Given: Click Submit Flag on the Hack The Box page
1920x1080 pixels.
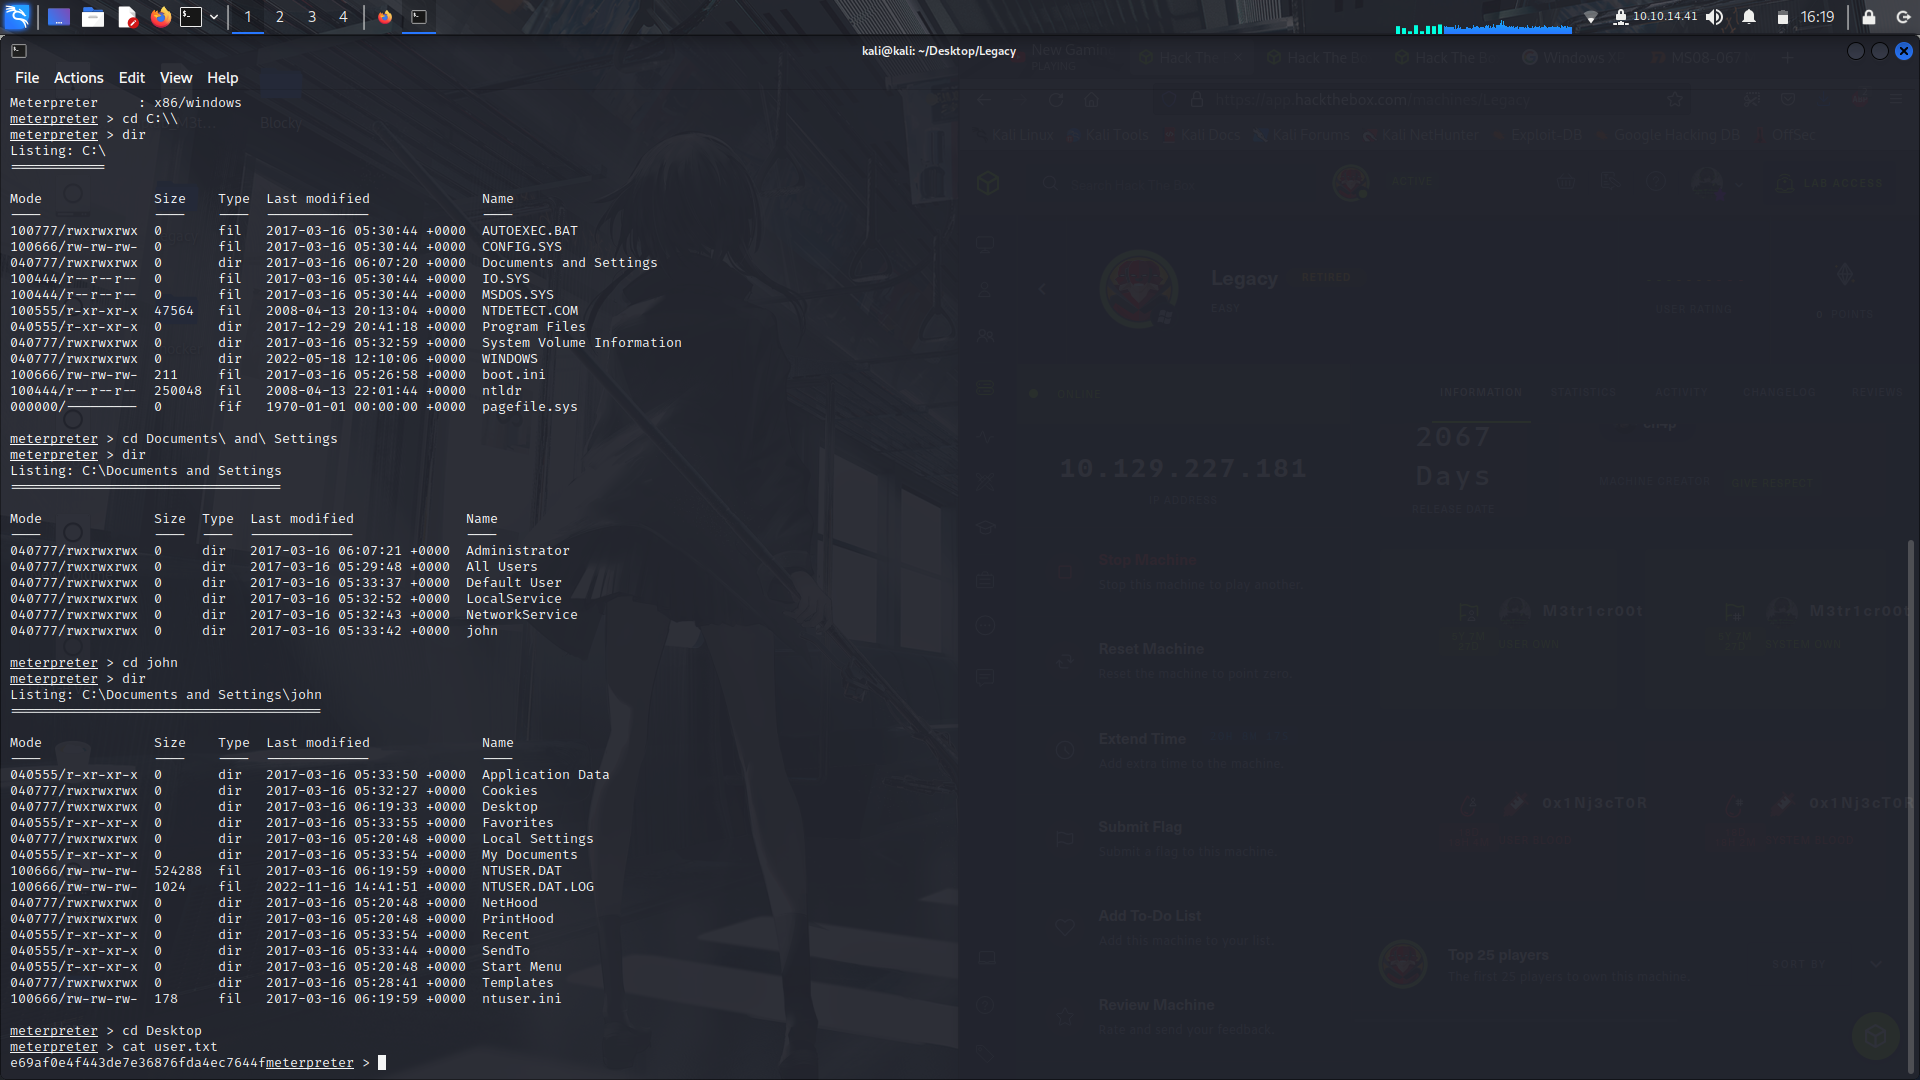Looking at the screenshot, I should [1139, 827].
